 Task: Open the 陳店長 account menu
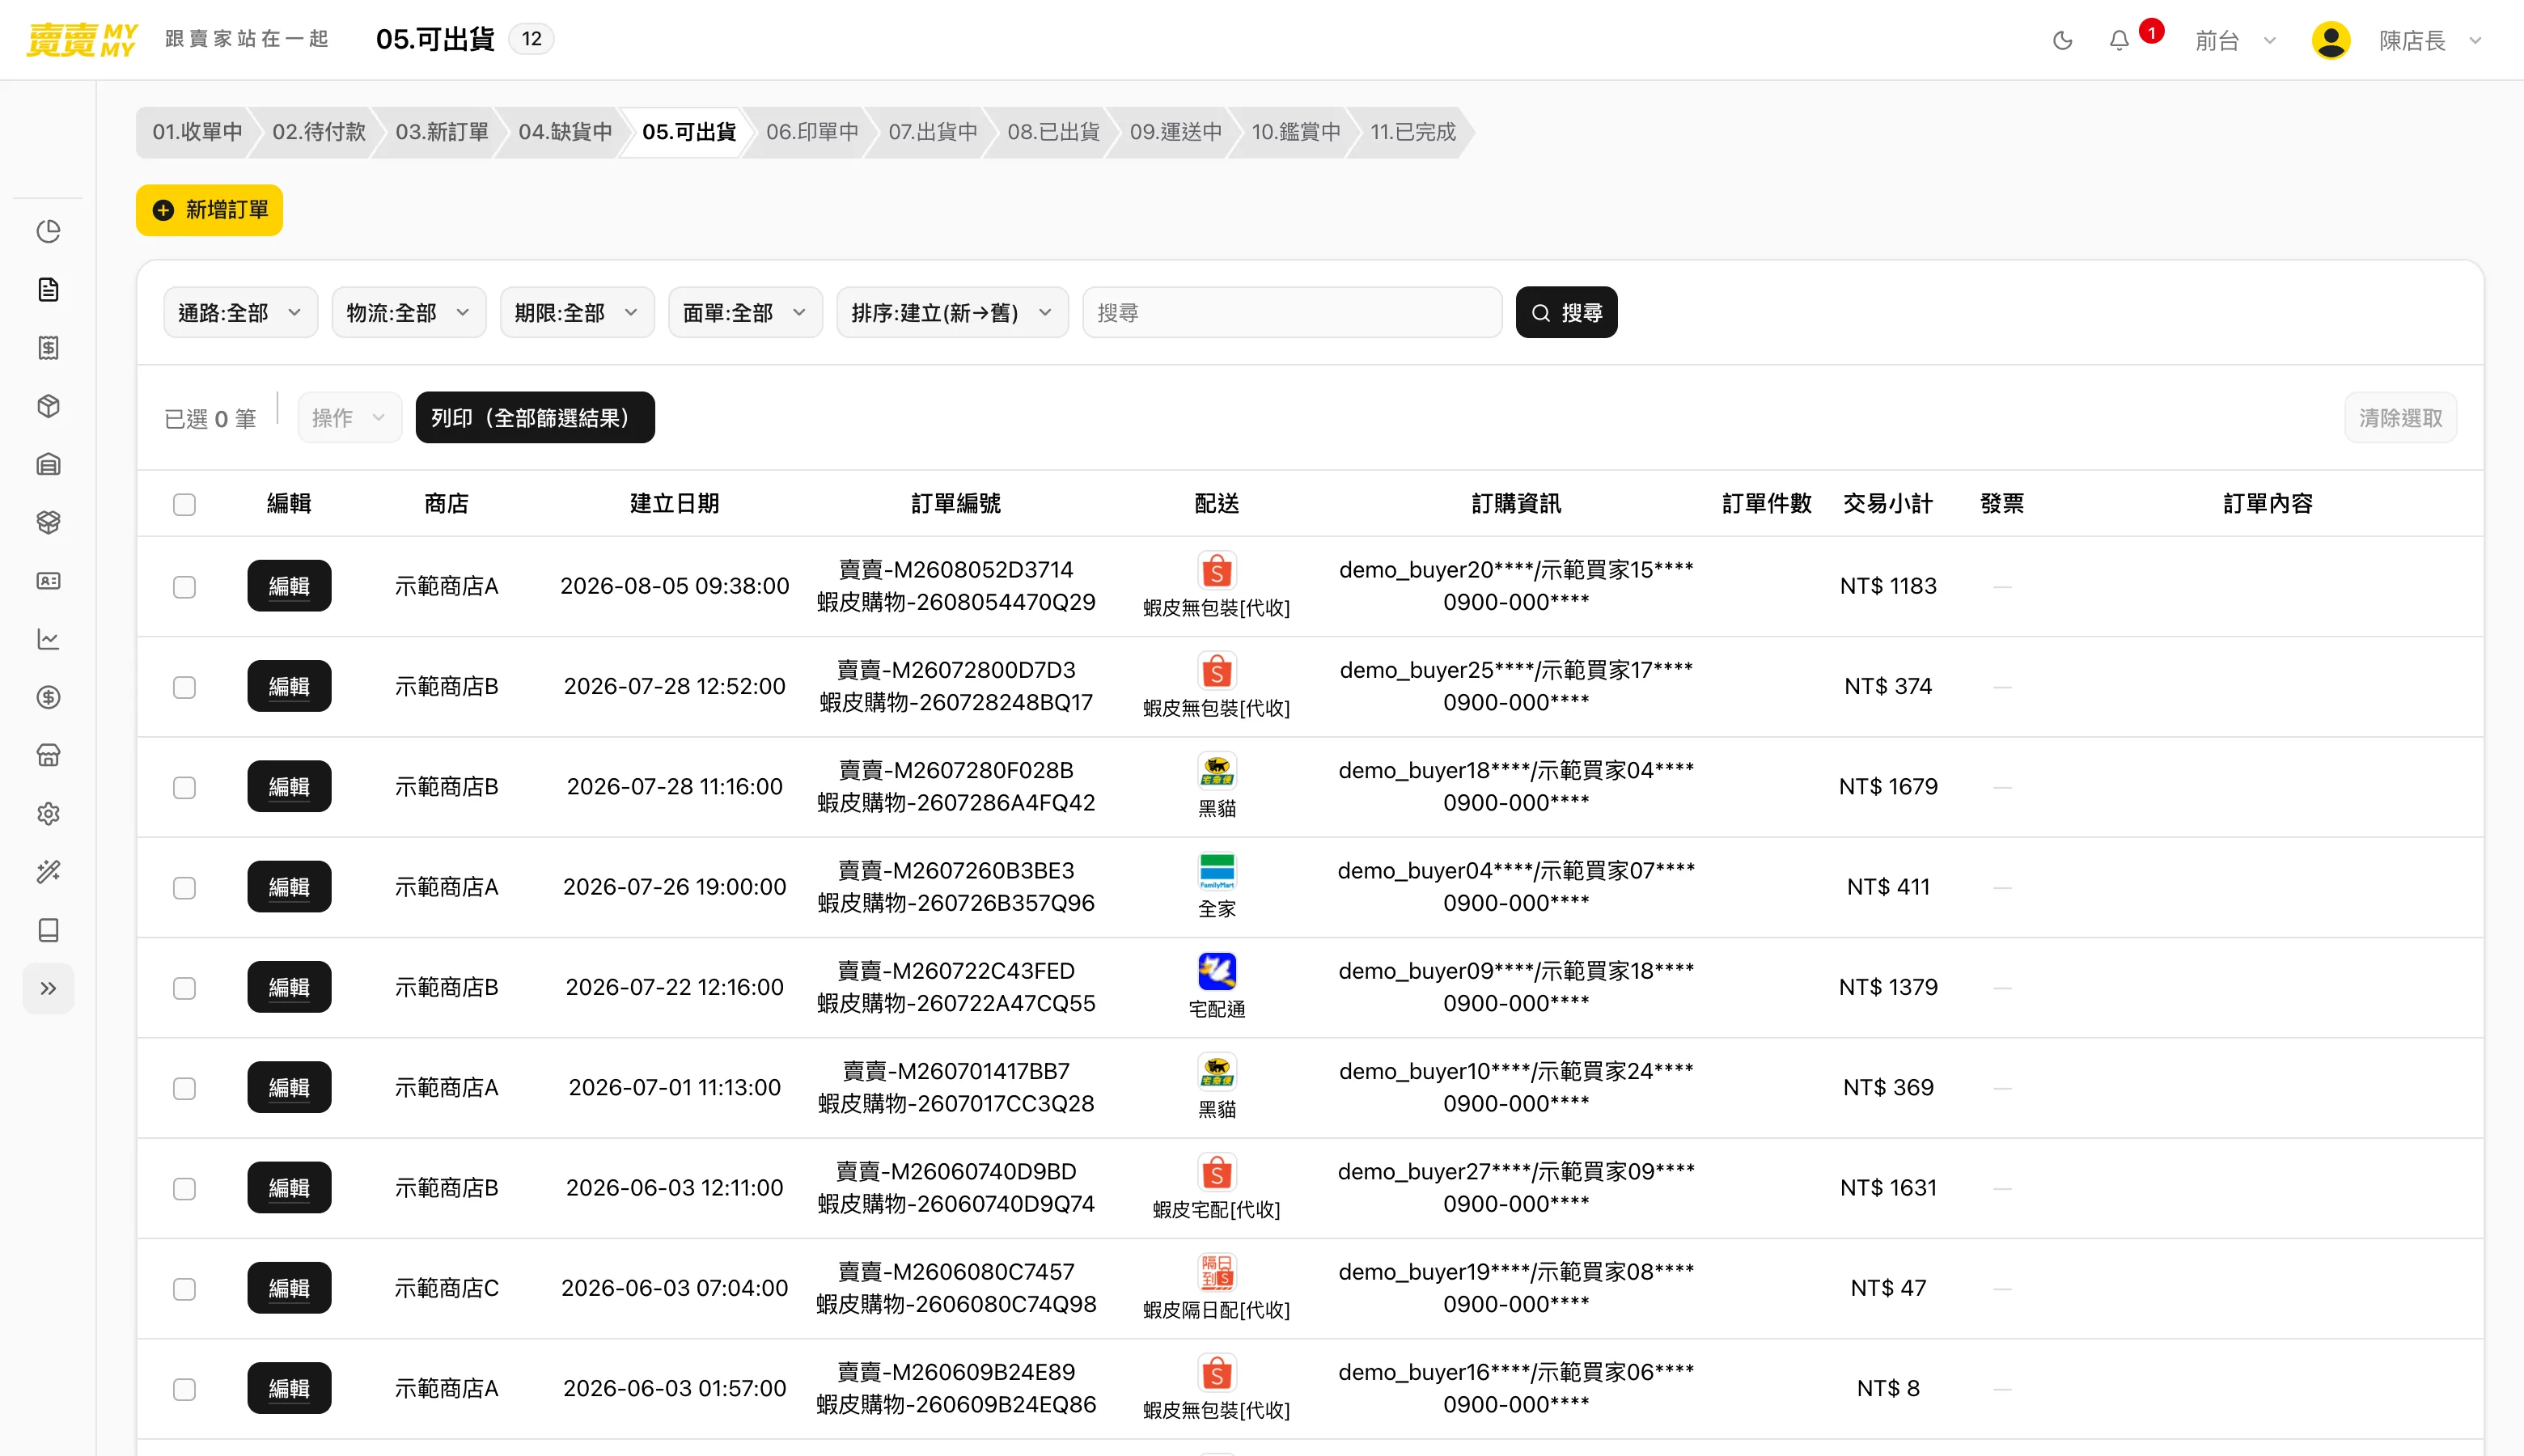point(2430,40)
